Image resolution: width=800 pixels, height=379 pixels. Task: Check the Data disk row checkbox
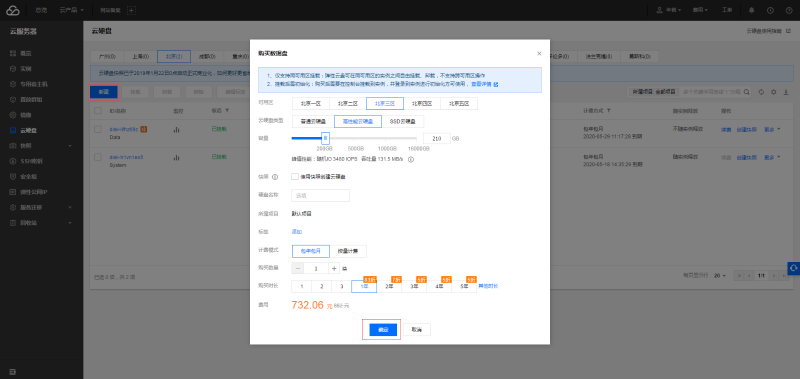[x=97, y=130]
